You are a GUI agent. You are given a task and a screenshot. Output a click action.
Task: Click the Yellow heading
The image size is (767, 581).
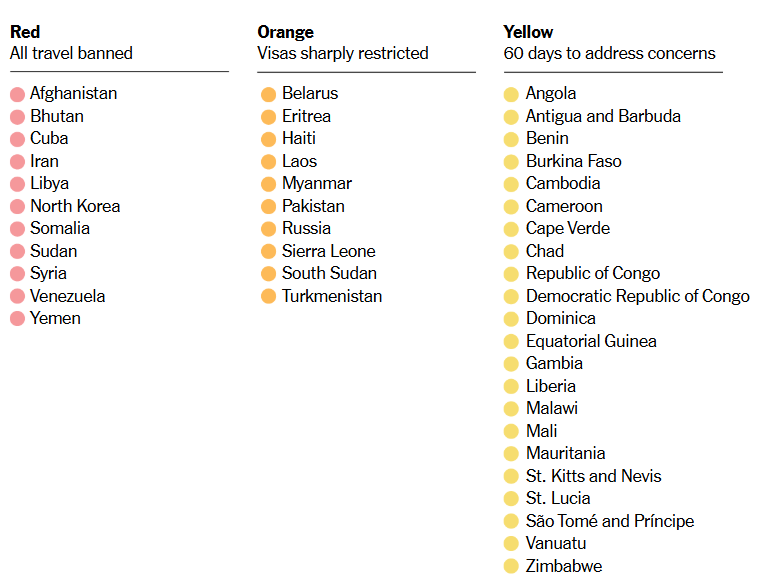click(x=528, y=32)
